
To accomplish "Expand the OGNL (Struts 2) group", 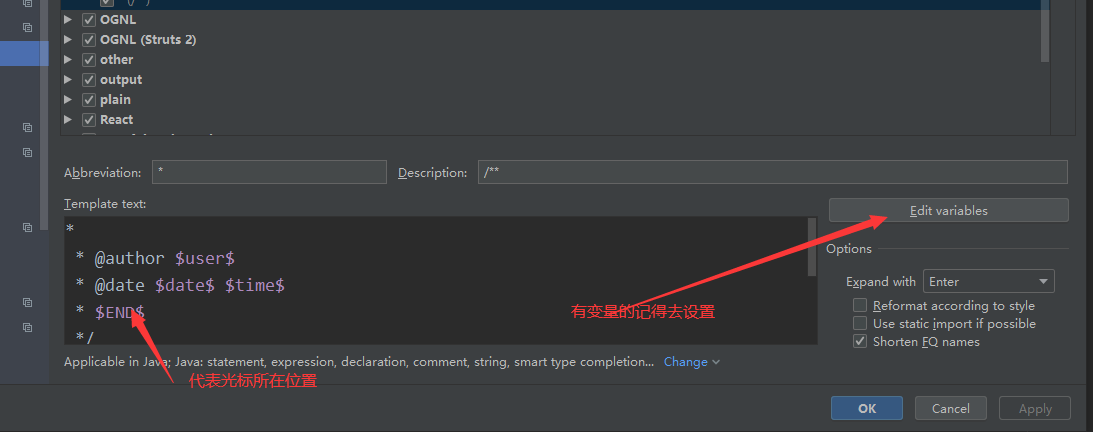I will coord(68,40).
